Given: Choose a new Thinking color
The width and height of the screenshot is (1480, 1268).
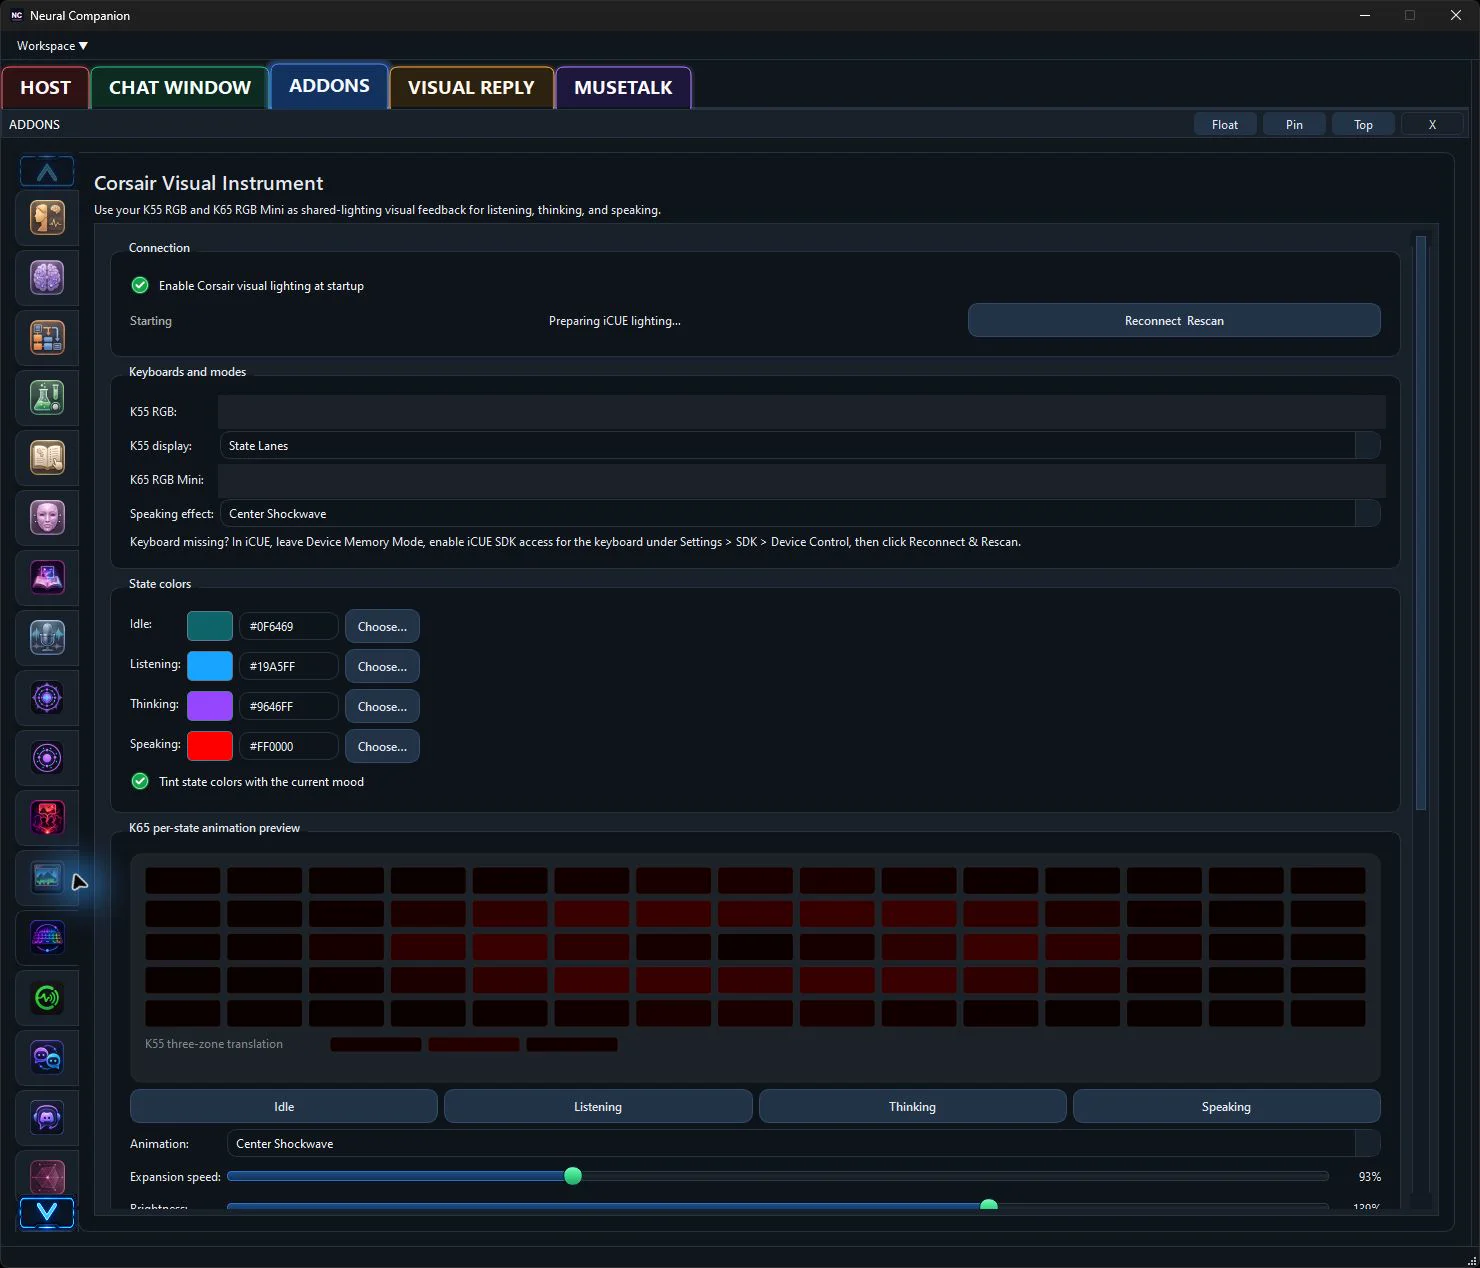Looking at the screenshot, I should point(382,707).
